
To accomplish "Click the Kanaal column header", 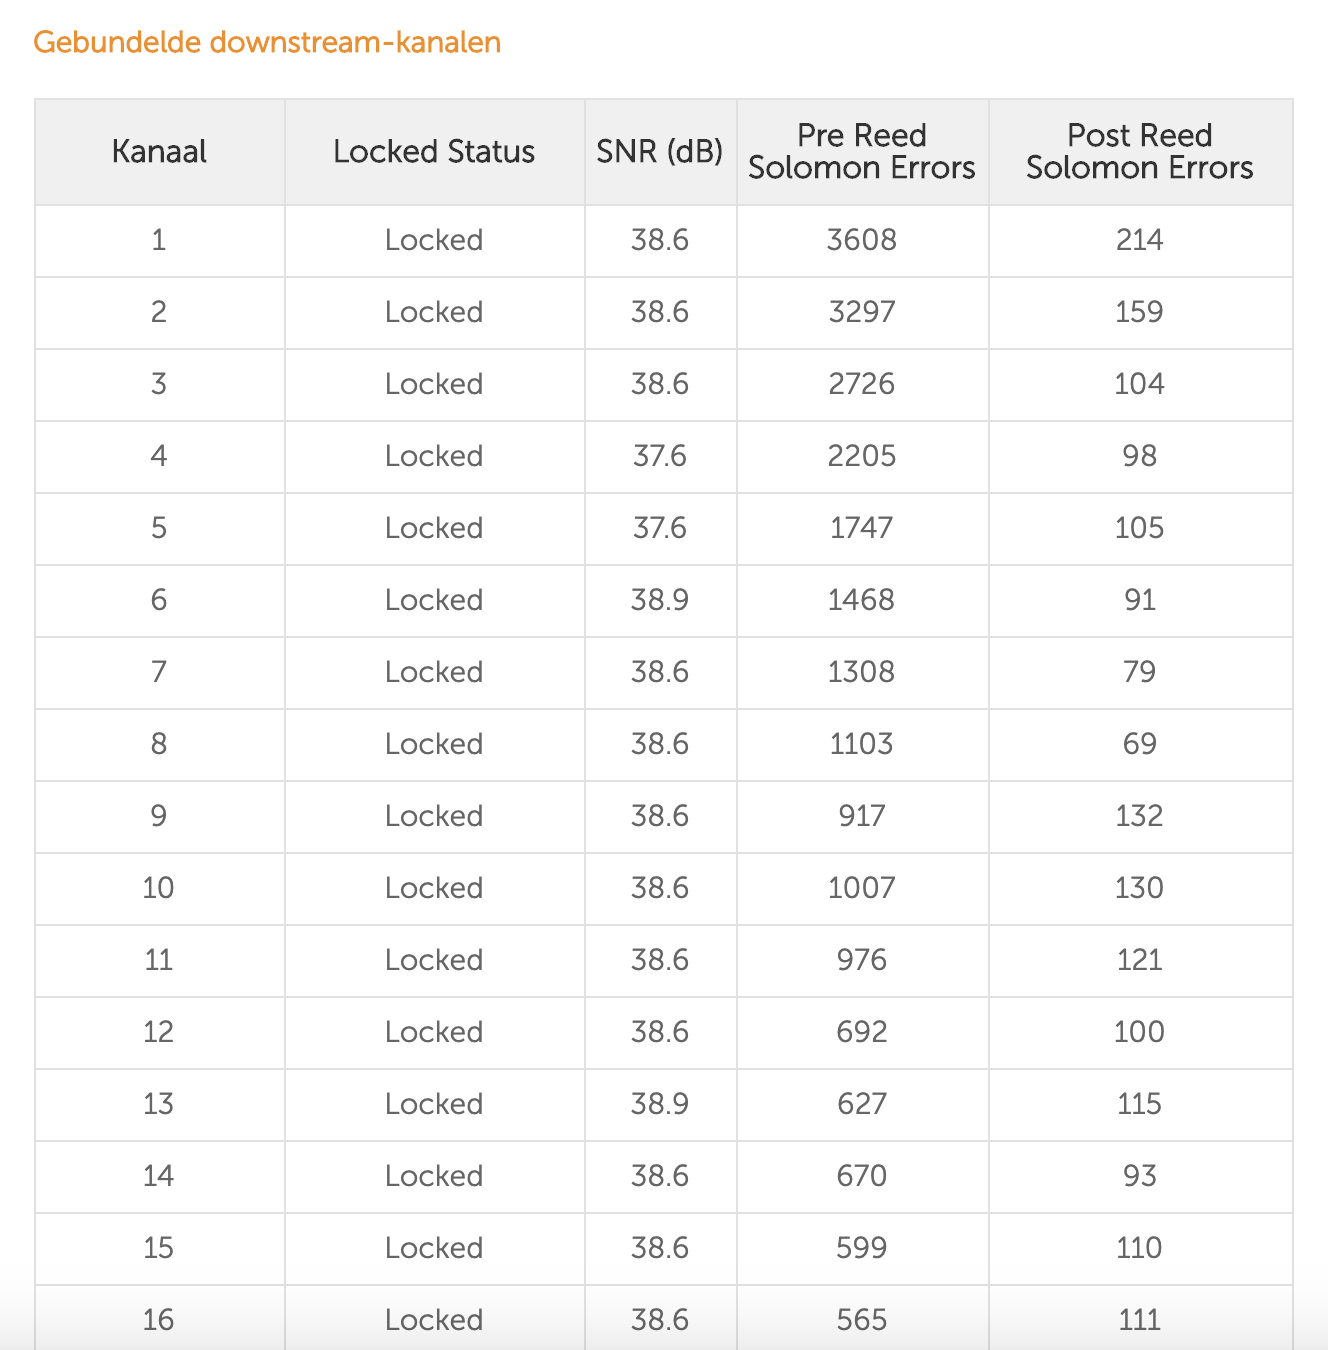I will (x=159, y=152).
